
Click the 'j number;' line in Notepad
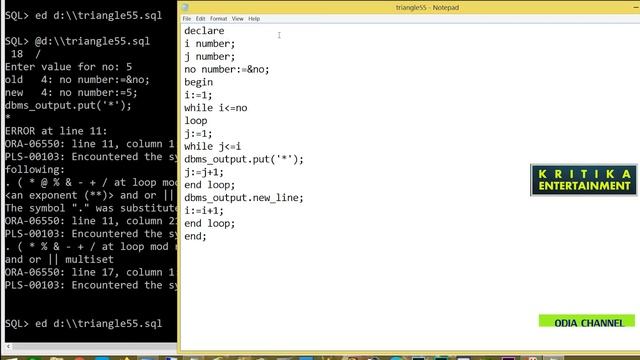coord(209,56)
